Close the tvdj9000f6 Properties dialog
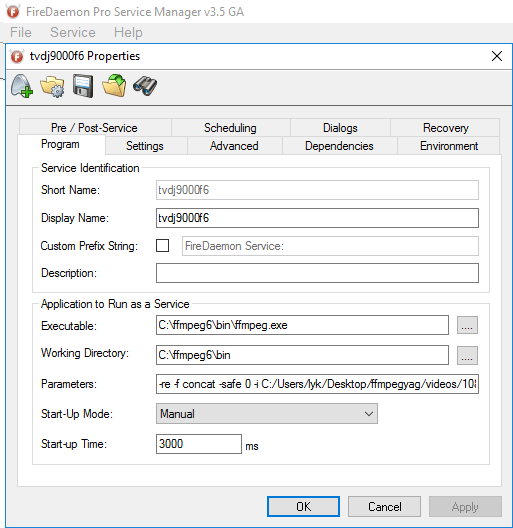The image size is (513, 528). click(x=497, y=56)
